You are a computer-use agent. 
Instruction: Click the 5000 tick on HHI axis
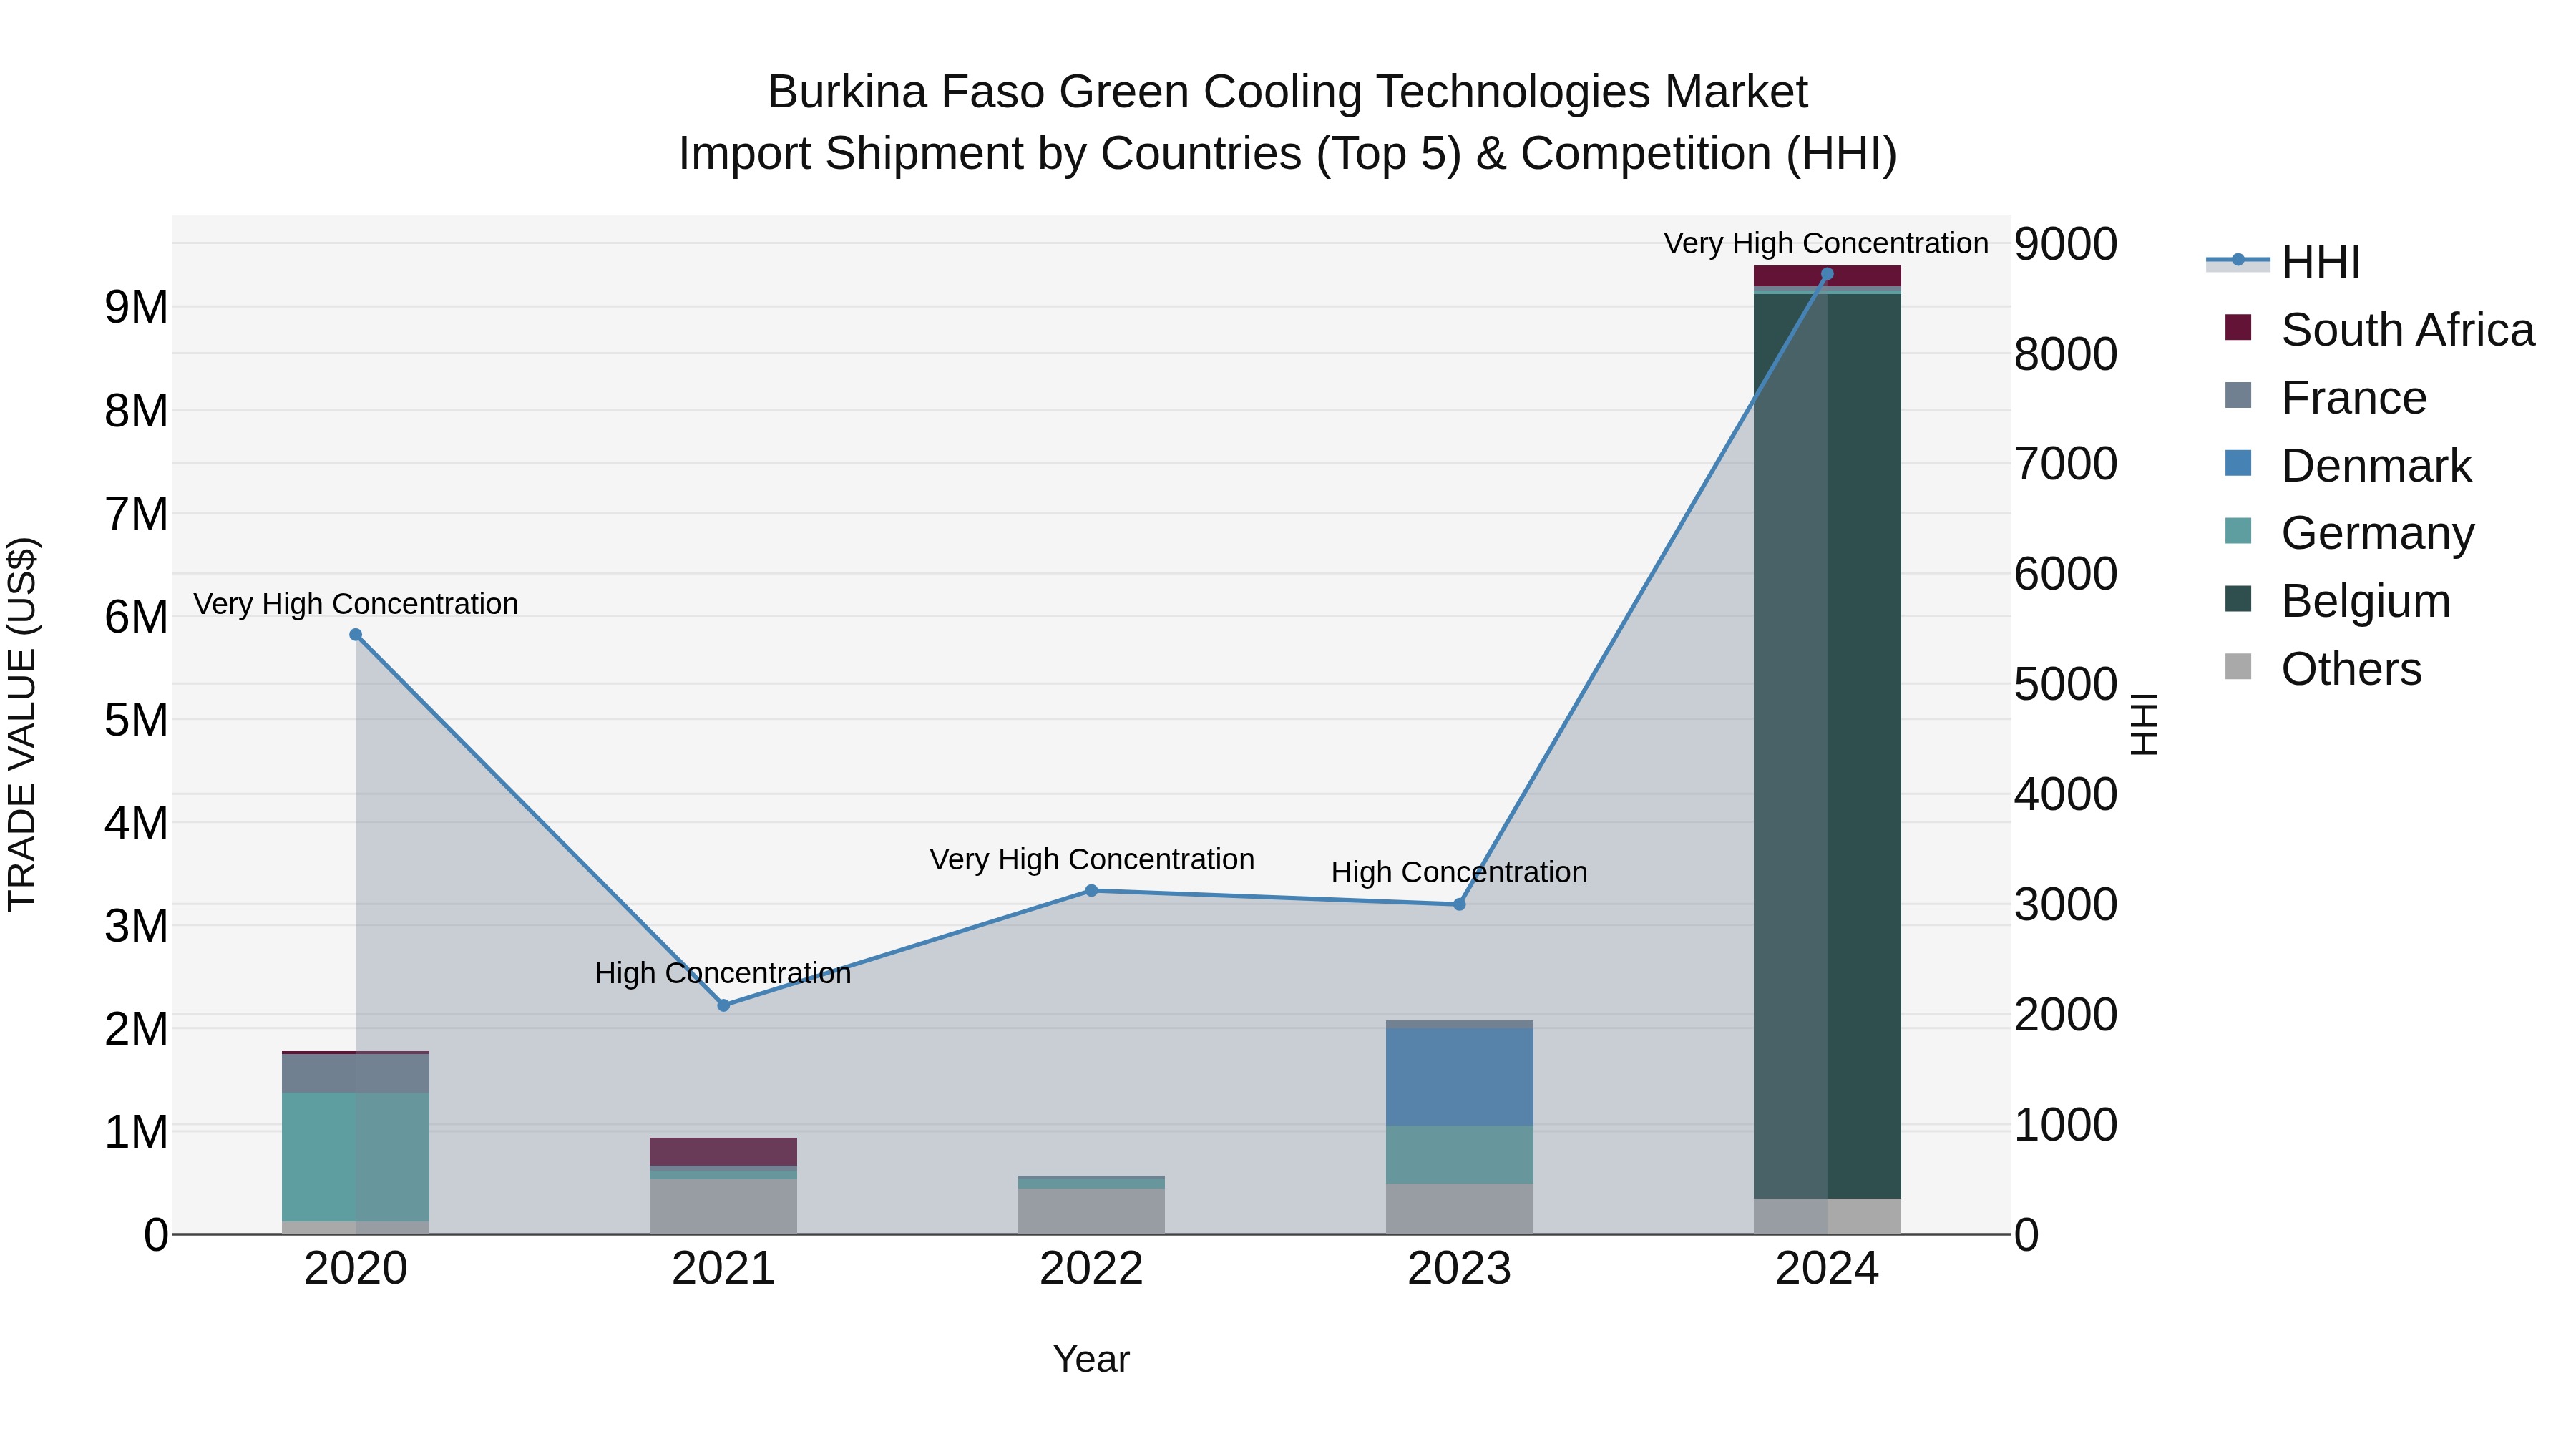point(2066,685)
